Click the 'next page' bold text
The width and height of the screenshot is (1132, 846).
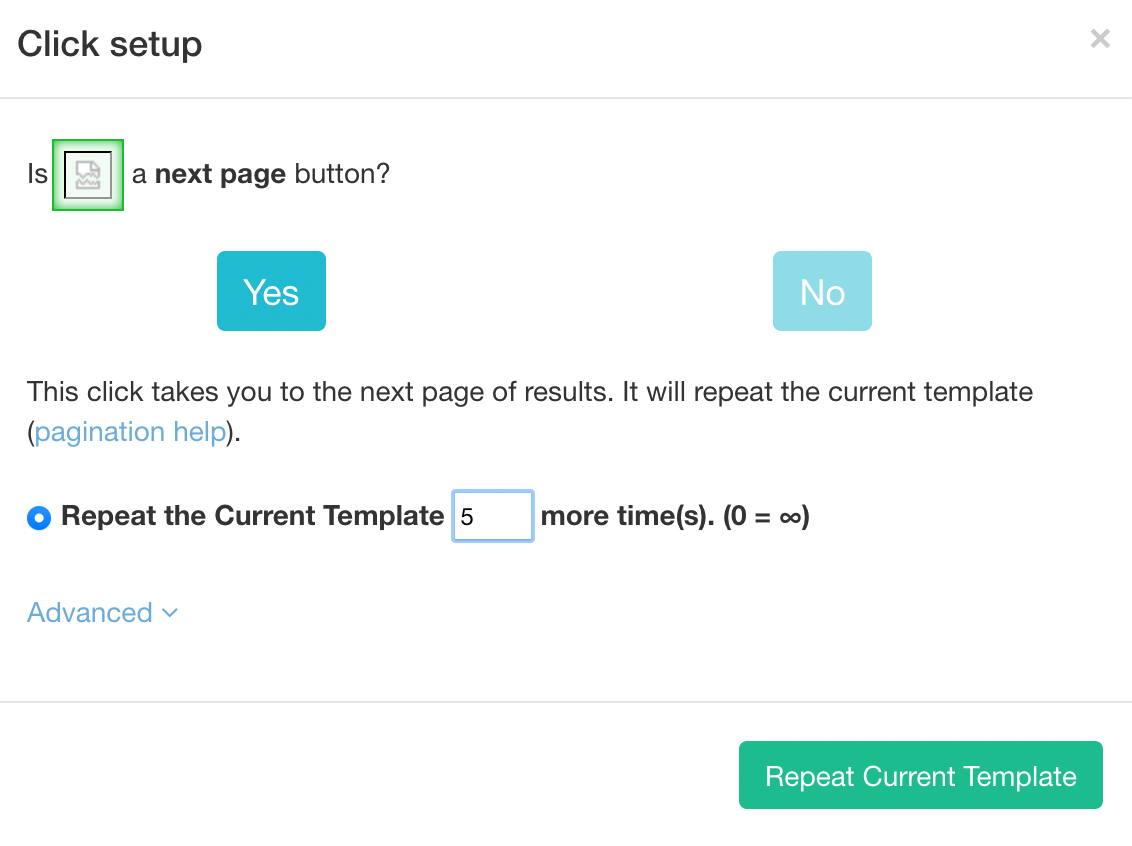[220, 174]
